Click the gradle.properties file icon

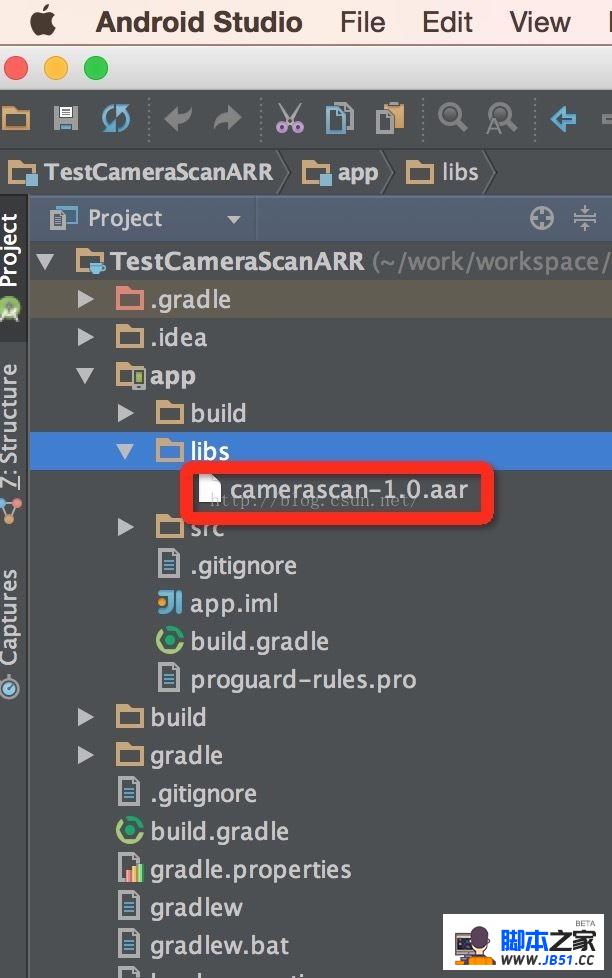click(130, 868)
